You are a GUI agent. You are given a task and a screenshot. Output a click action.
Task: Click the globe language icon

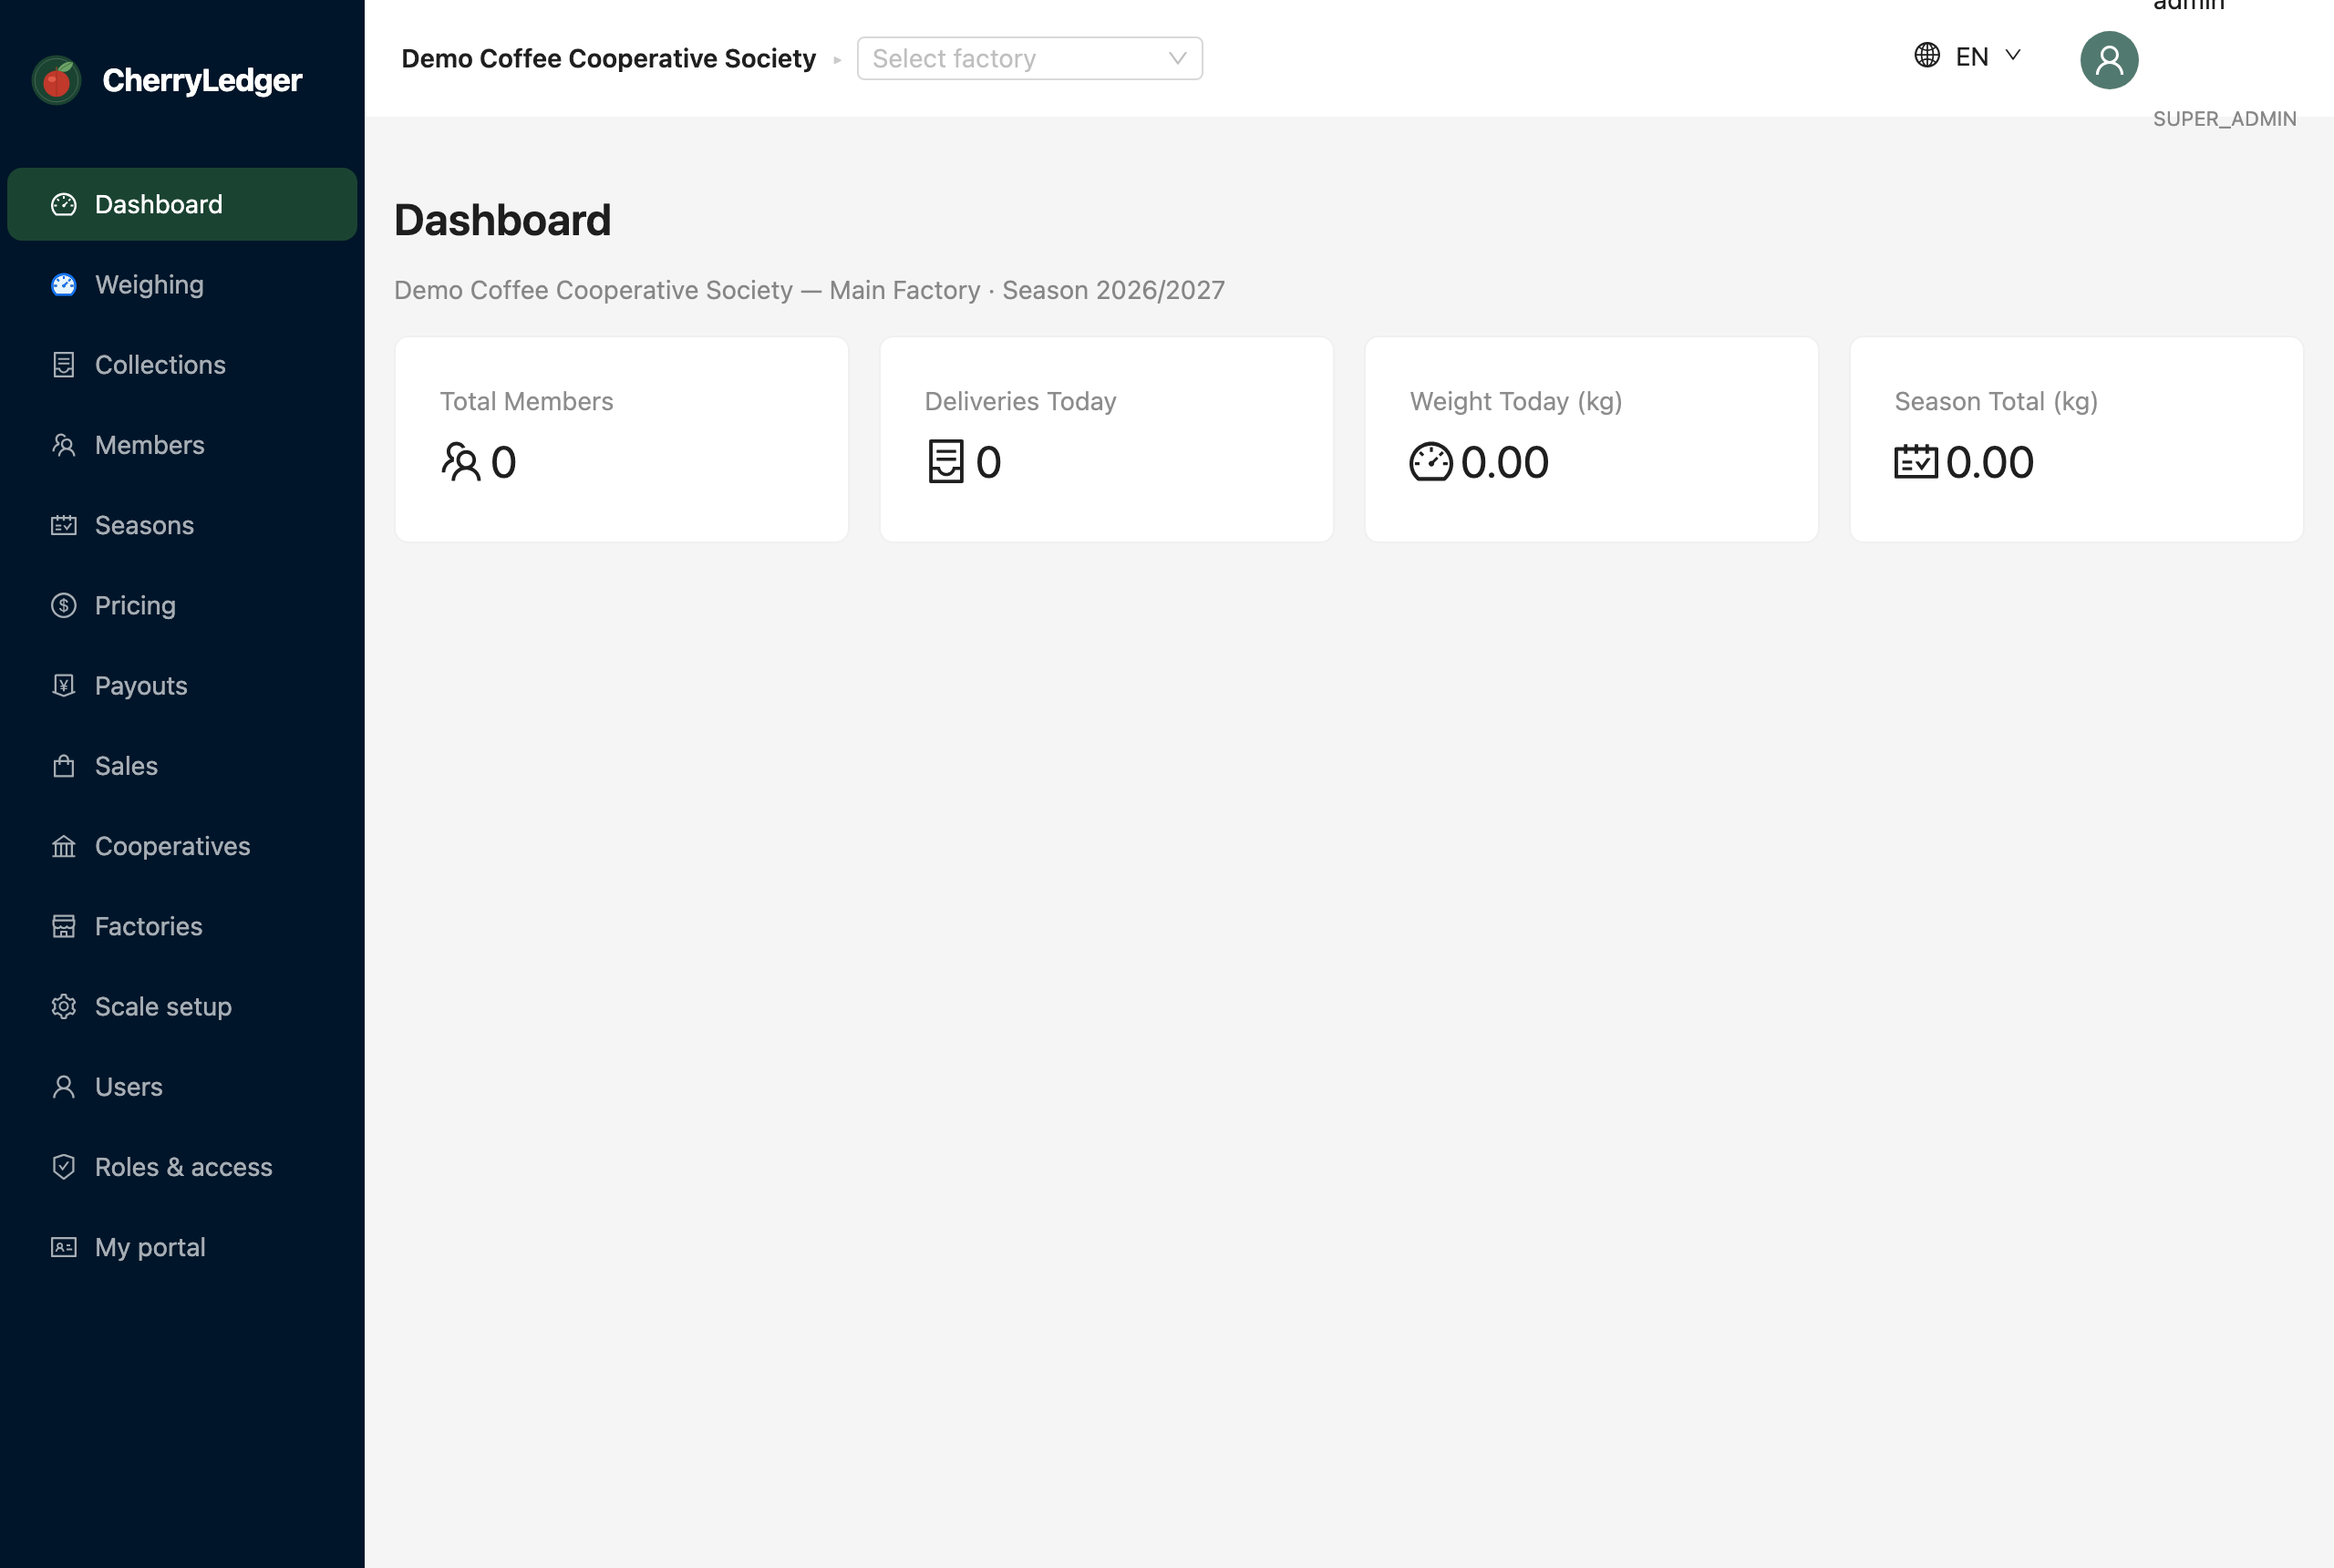tap(1927, 55)
